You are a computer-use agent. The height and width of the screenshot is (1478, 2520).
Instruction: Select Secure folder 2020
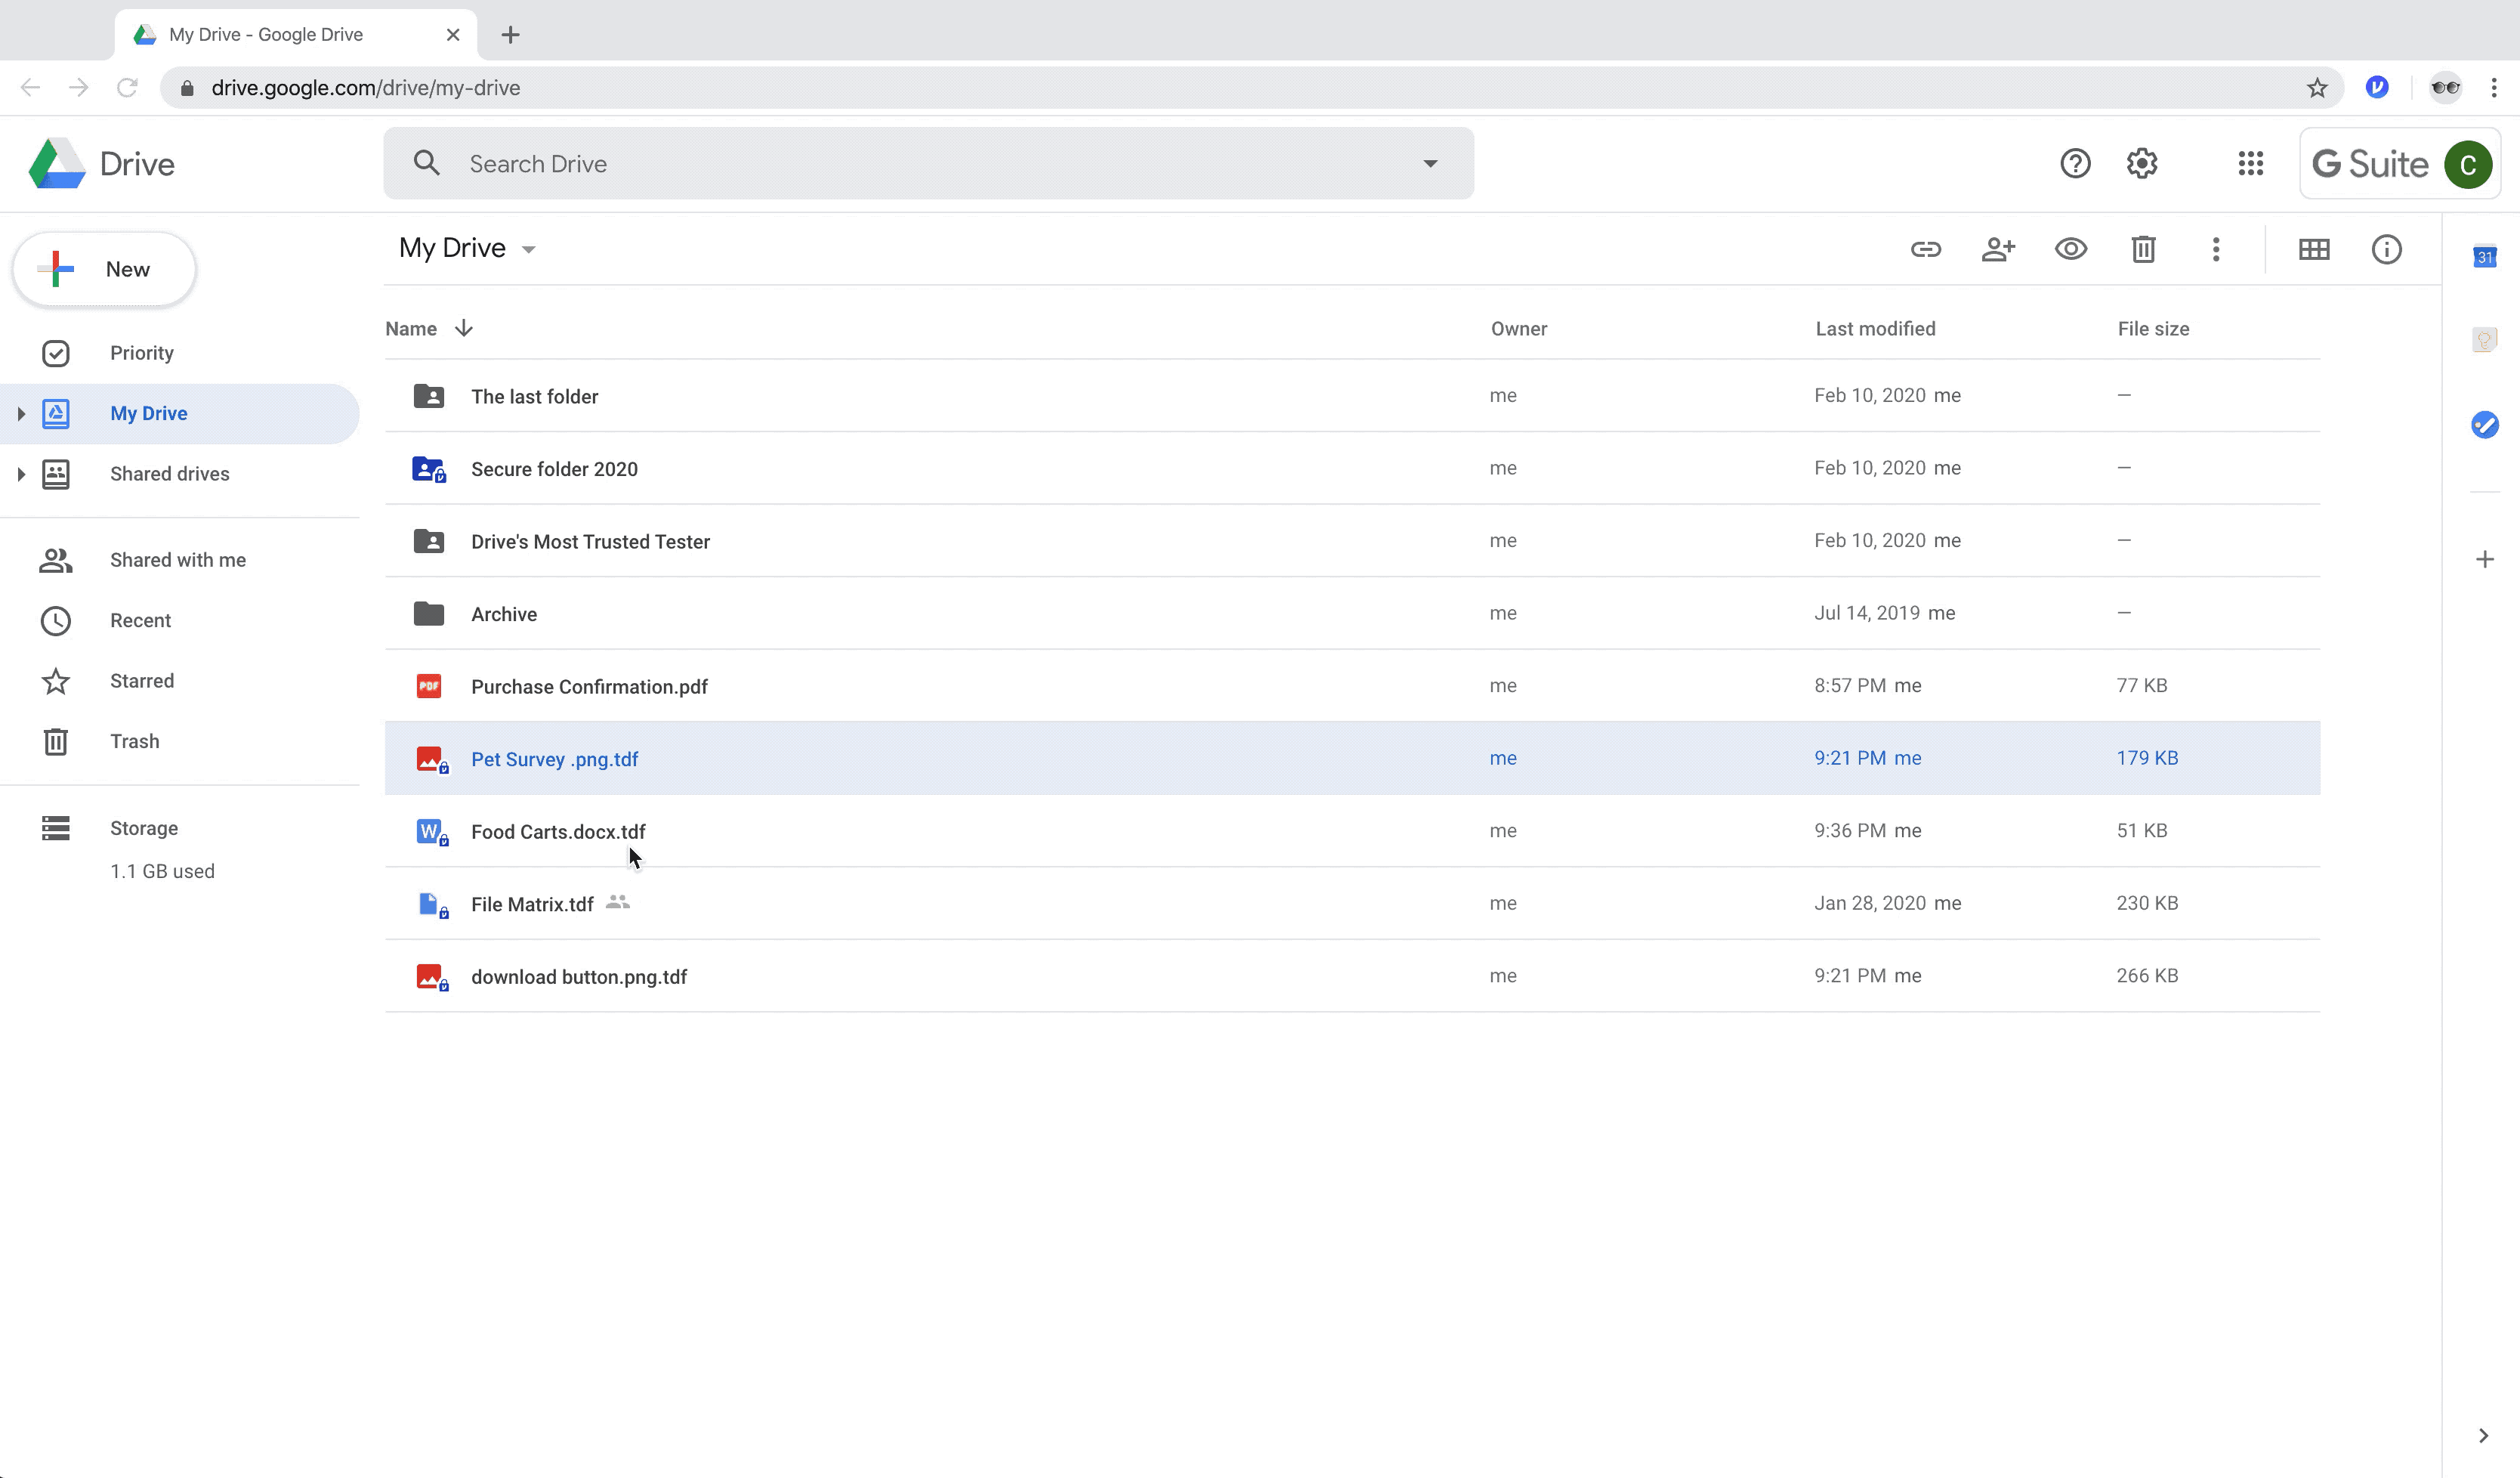pyautogui.click(x=1352, y=469)
